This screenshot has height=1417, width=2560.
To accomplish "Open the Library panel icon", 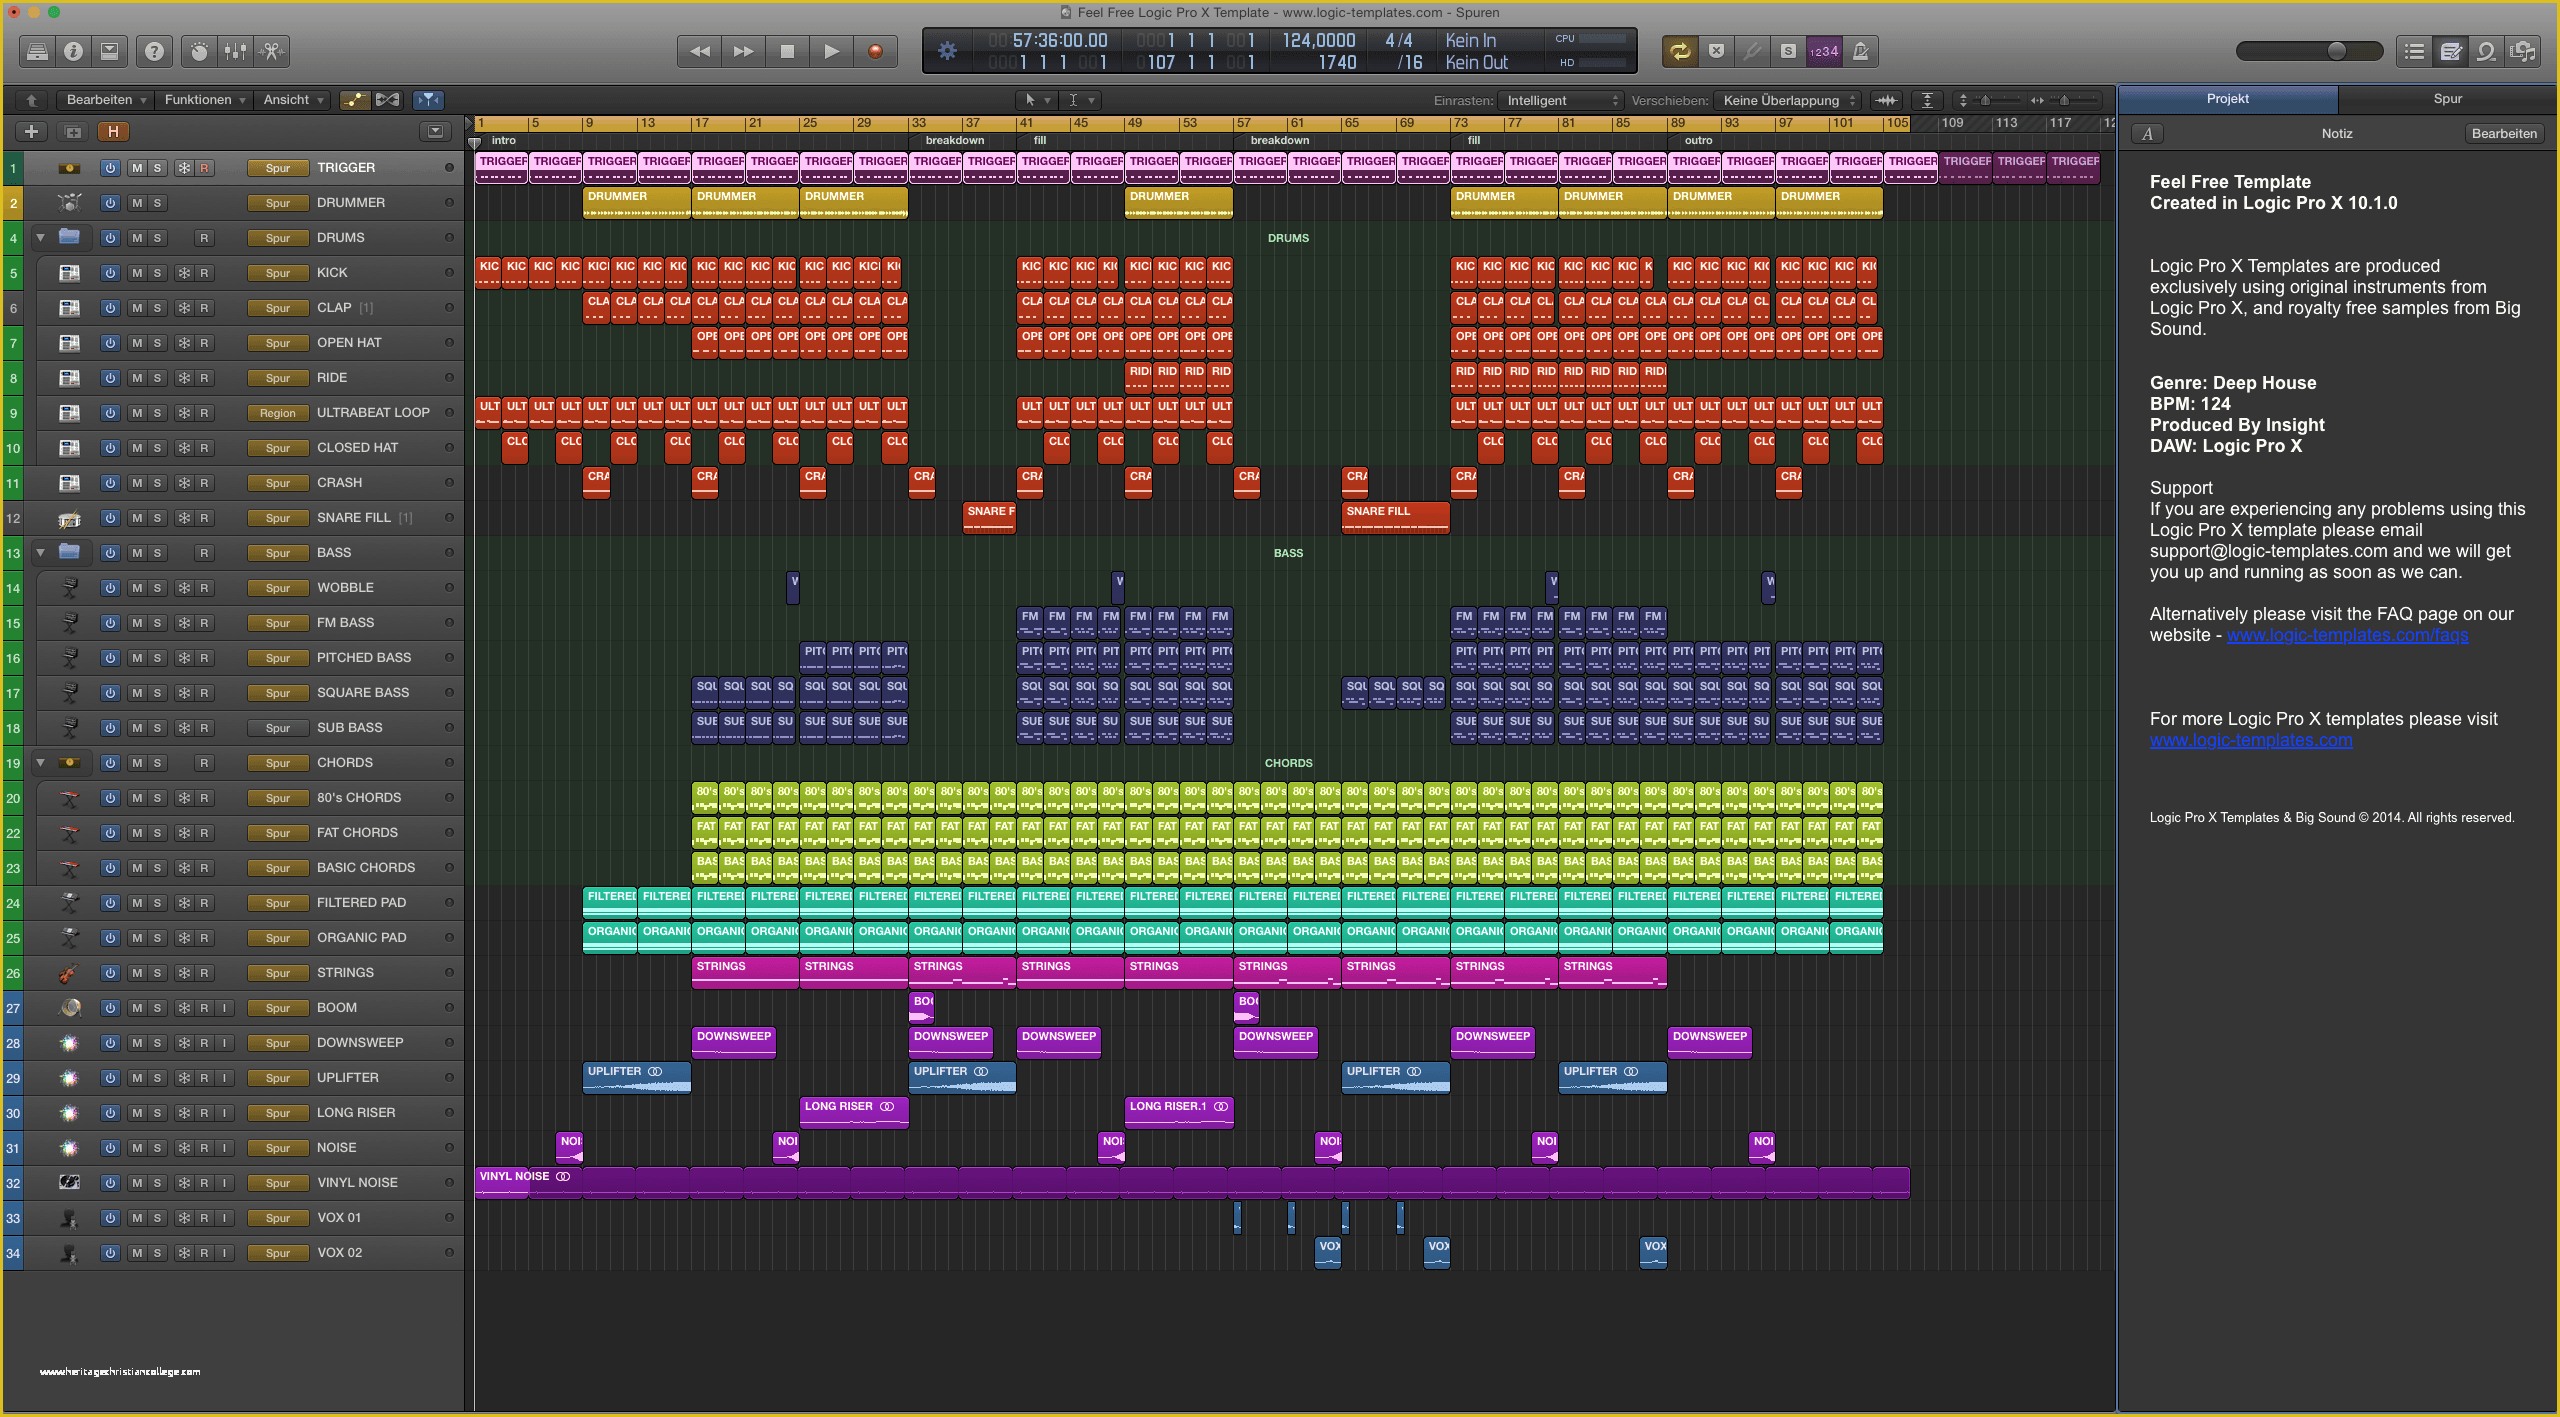I will point(37,51).
